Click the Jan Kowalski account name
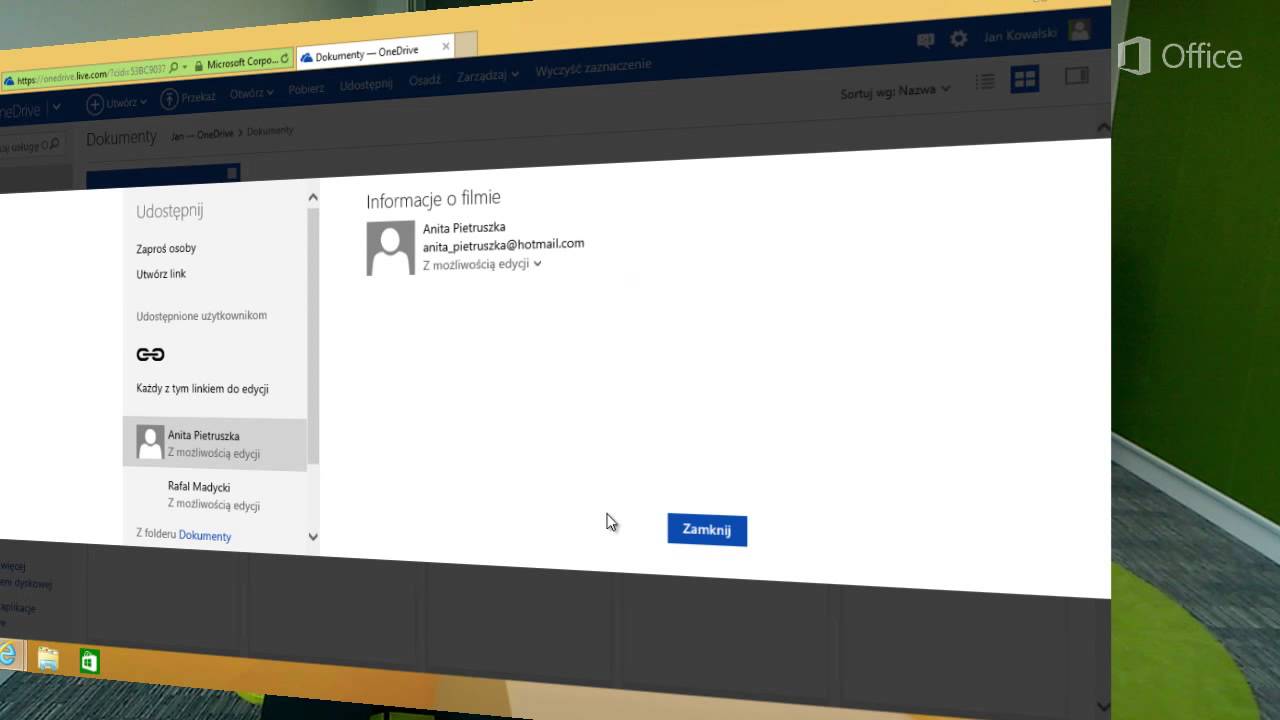The width and height of the screenshot is (1280, 720). pyautogui.click(x=1020, y=34)
